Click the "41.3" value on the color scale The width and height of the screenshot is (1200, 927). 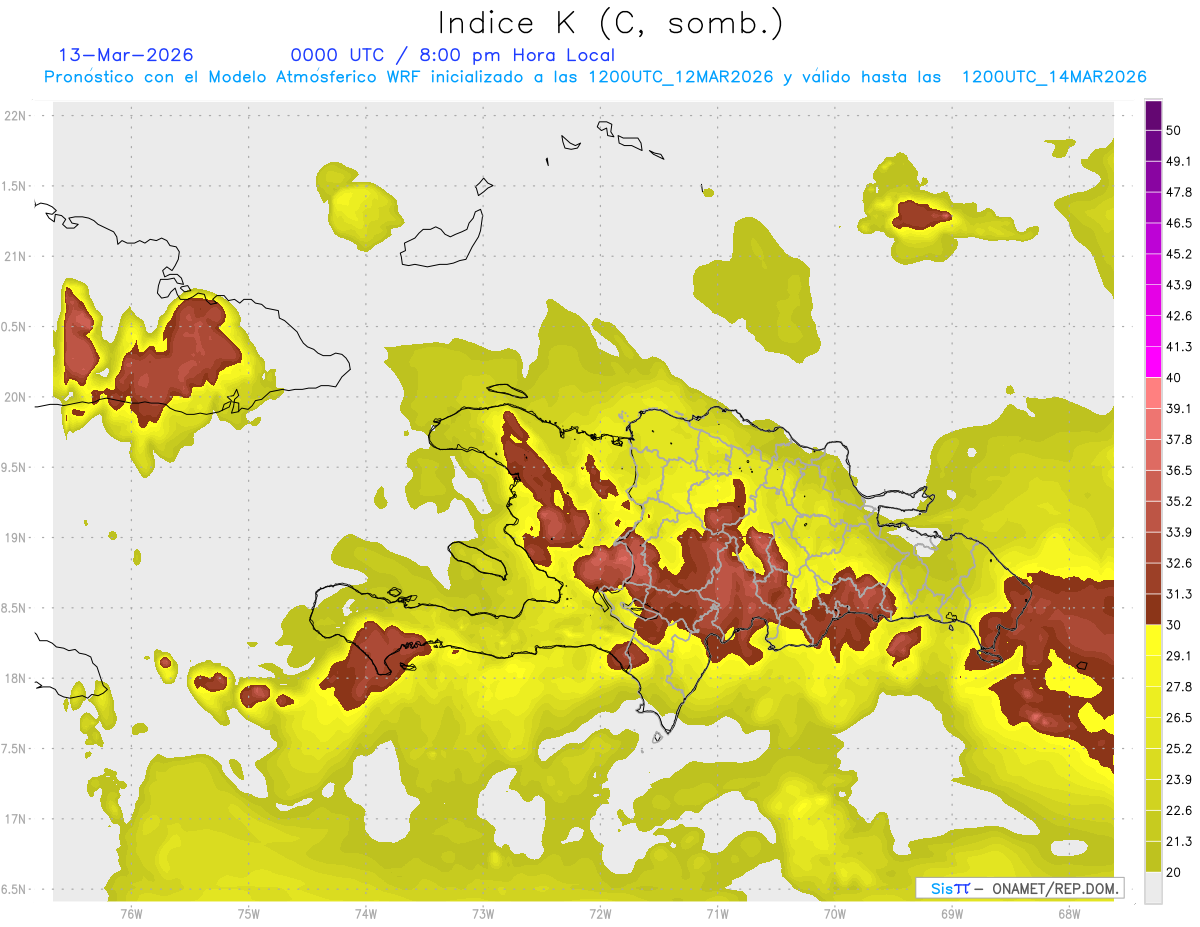coord(1179,347)
